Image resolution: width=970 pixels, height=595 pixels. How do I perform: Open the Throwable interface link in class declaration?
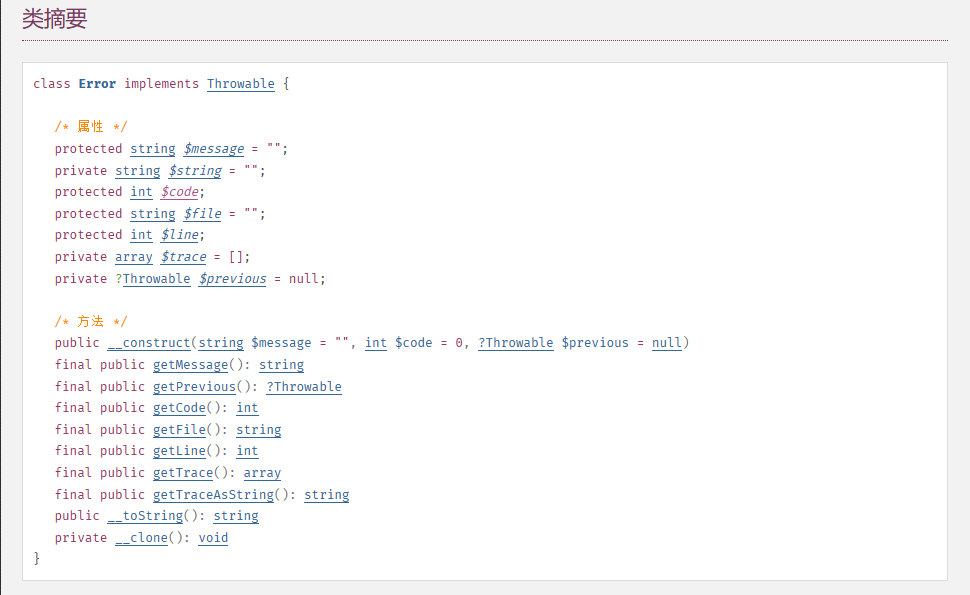coord(240,84)
